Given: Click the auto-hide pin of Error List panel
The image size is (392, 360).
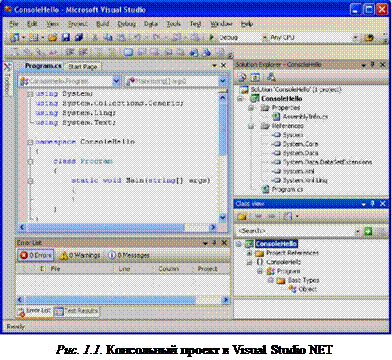Looking at the screenshot, I should [215, 243].
